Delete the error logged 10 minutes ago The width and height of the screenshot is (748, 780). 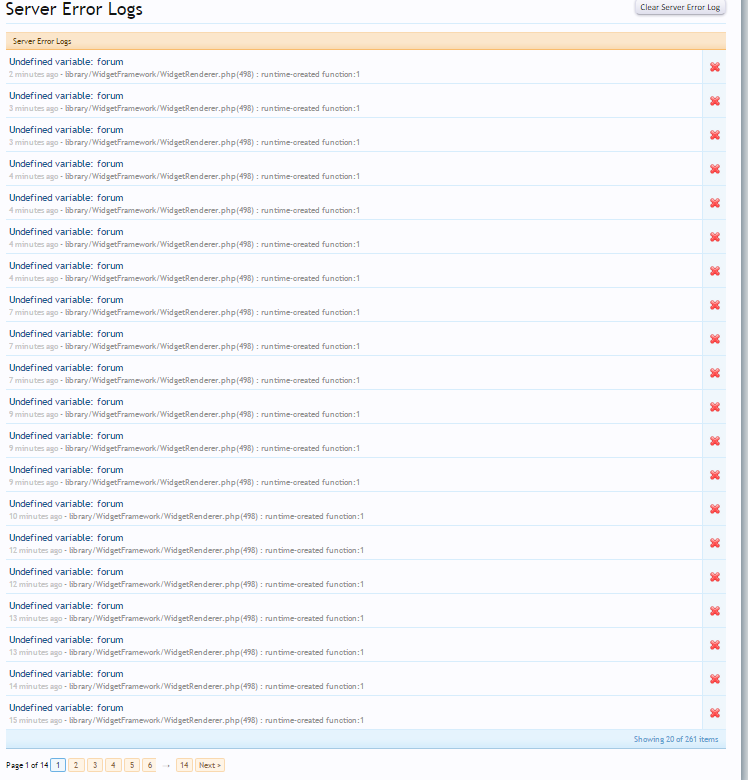714,509
